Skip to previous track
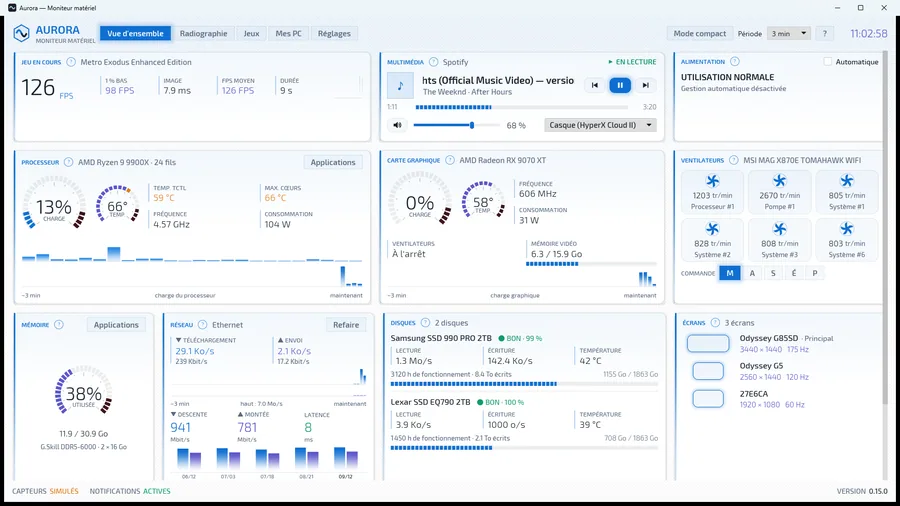900x506 pixels. (x=595, y=85)
